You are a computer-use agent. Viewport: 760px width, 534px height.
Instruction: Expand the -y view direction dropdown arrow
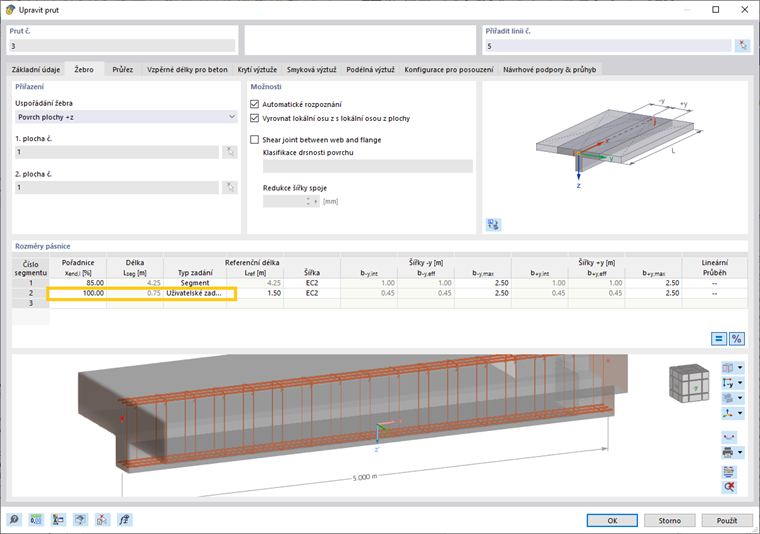[740, 383]
